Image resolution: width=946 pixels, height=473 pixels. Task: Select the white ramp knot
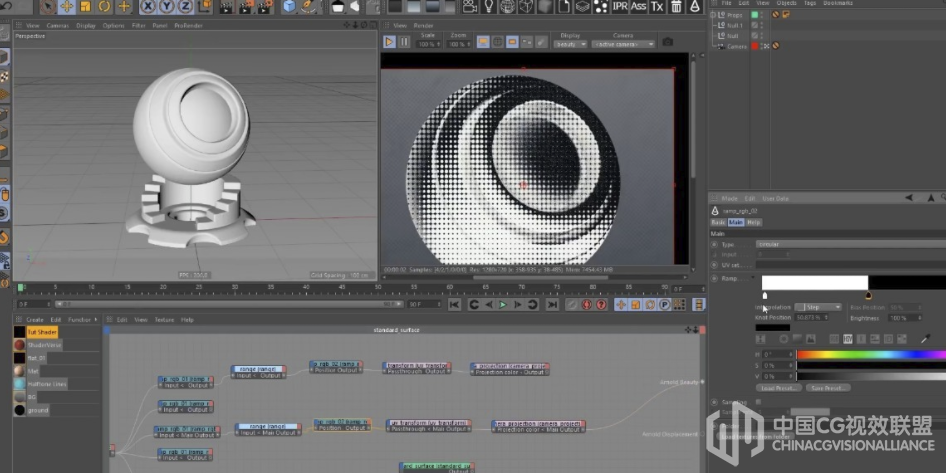pos(765,296)
